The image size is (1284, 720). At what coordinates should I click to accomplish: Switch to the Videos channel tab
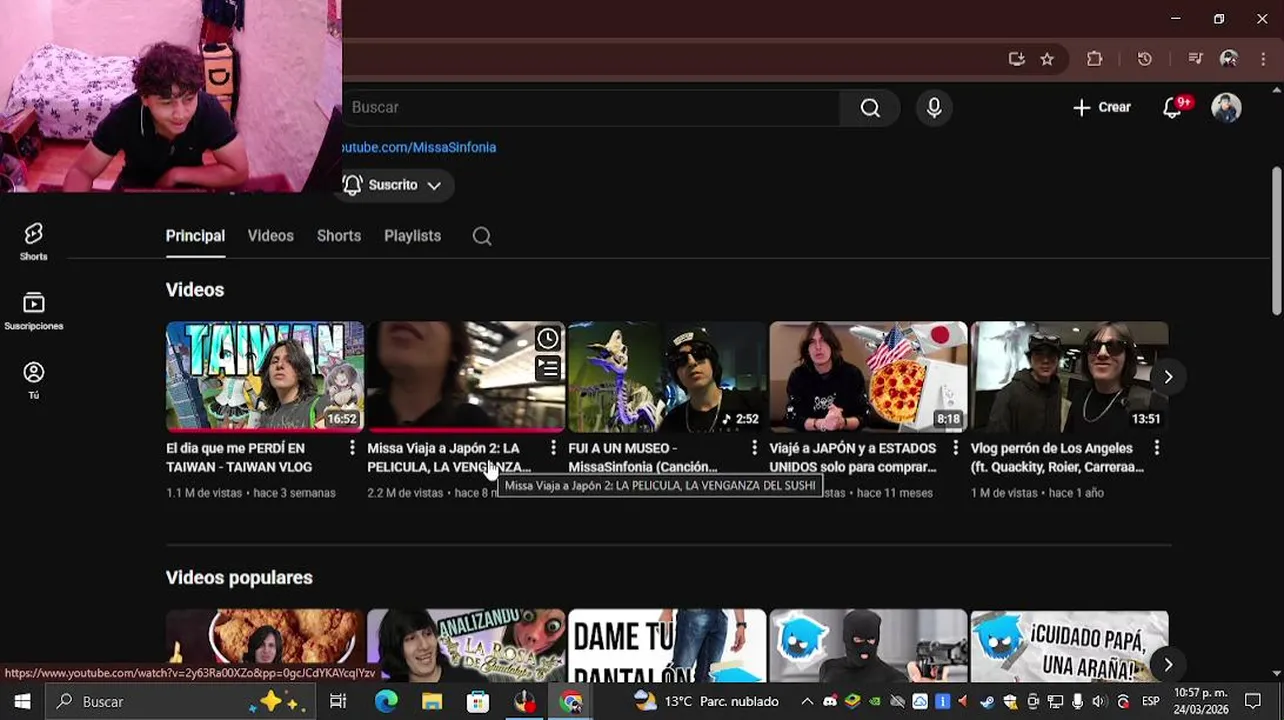(x=271, y=236)
